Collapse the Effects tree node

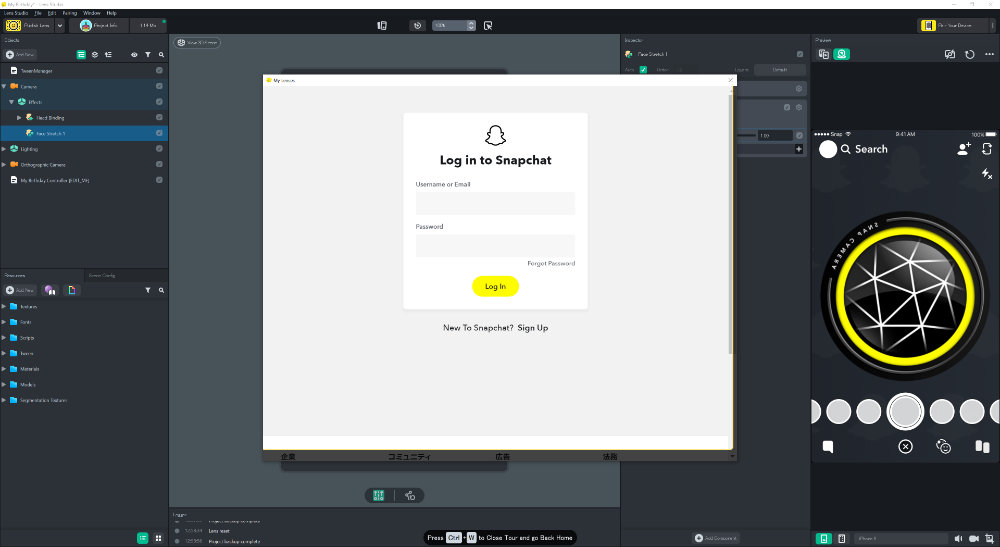click(11, 102)
